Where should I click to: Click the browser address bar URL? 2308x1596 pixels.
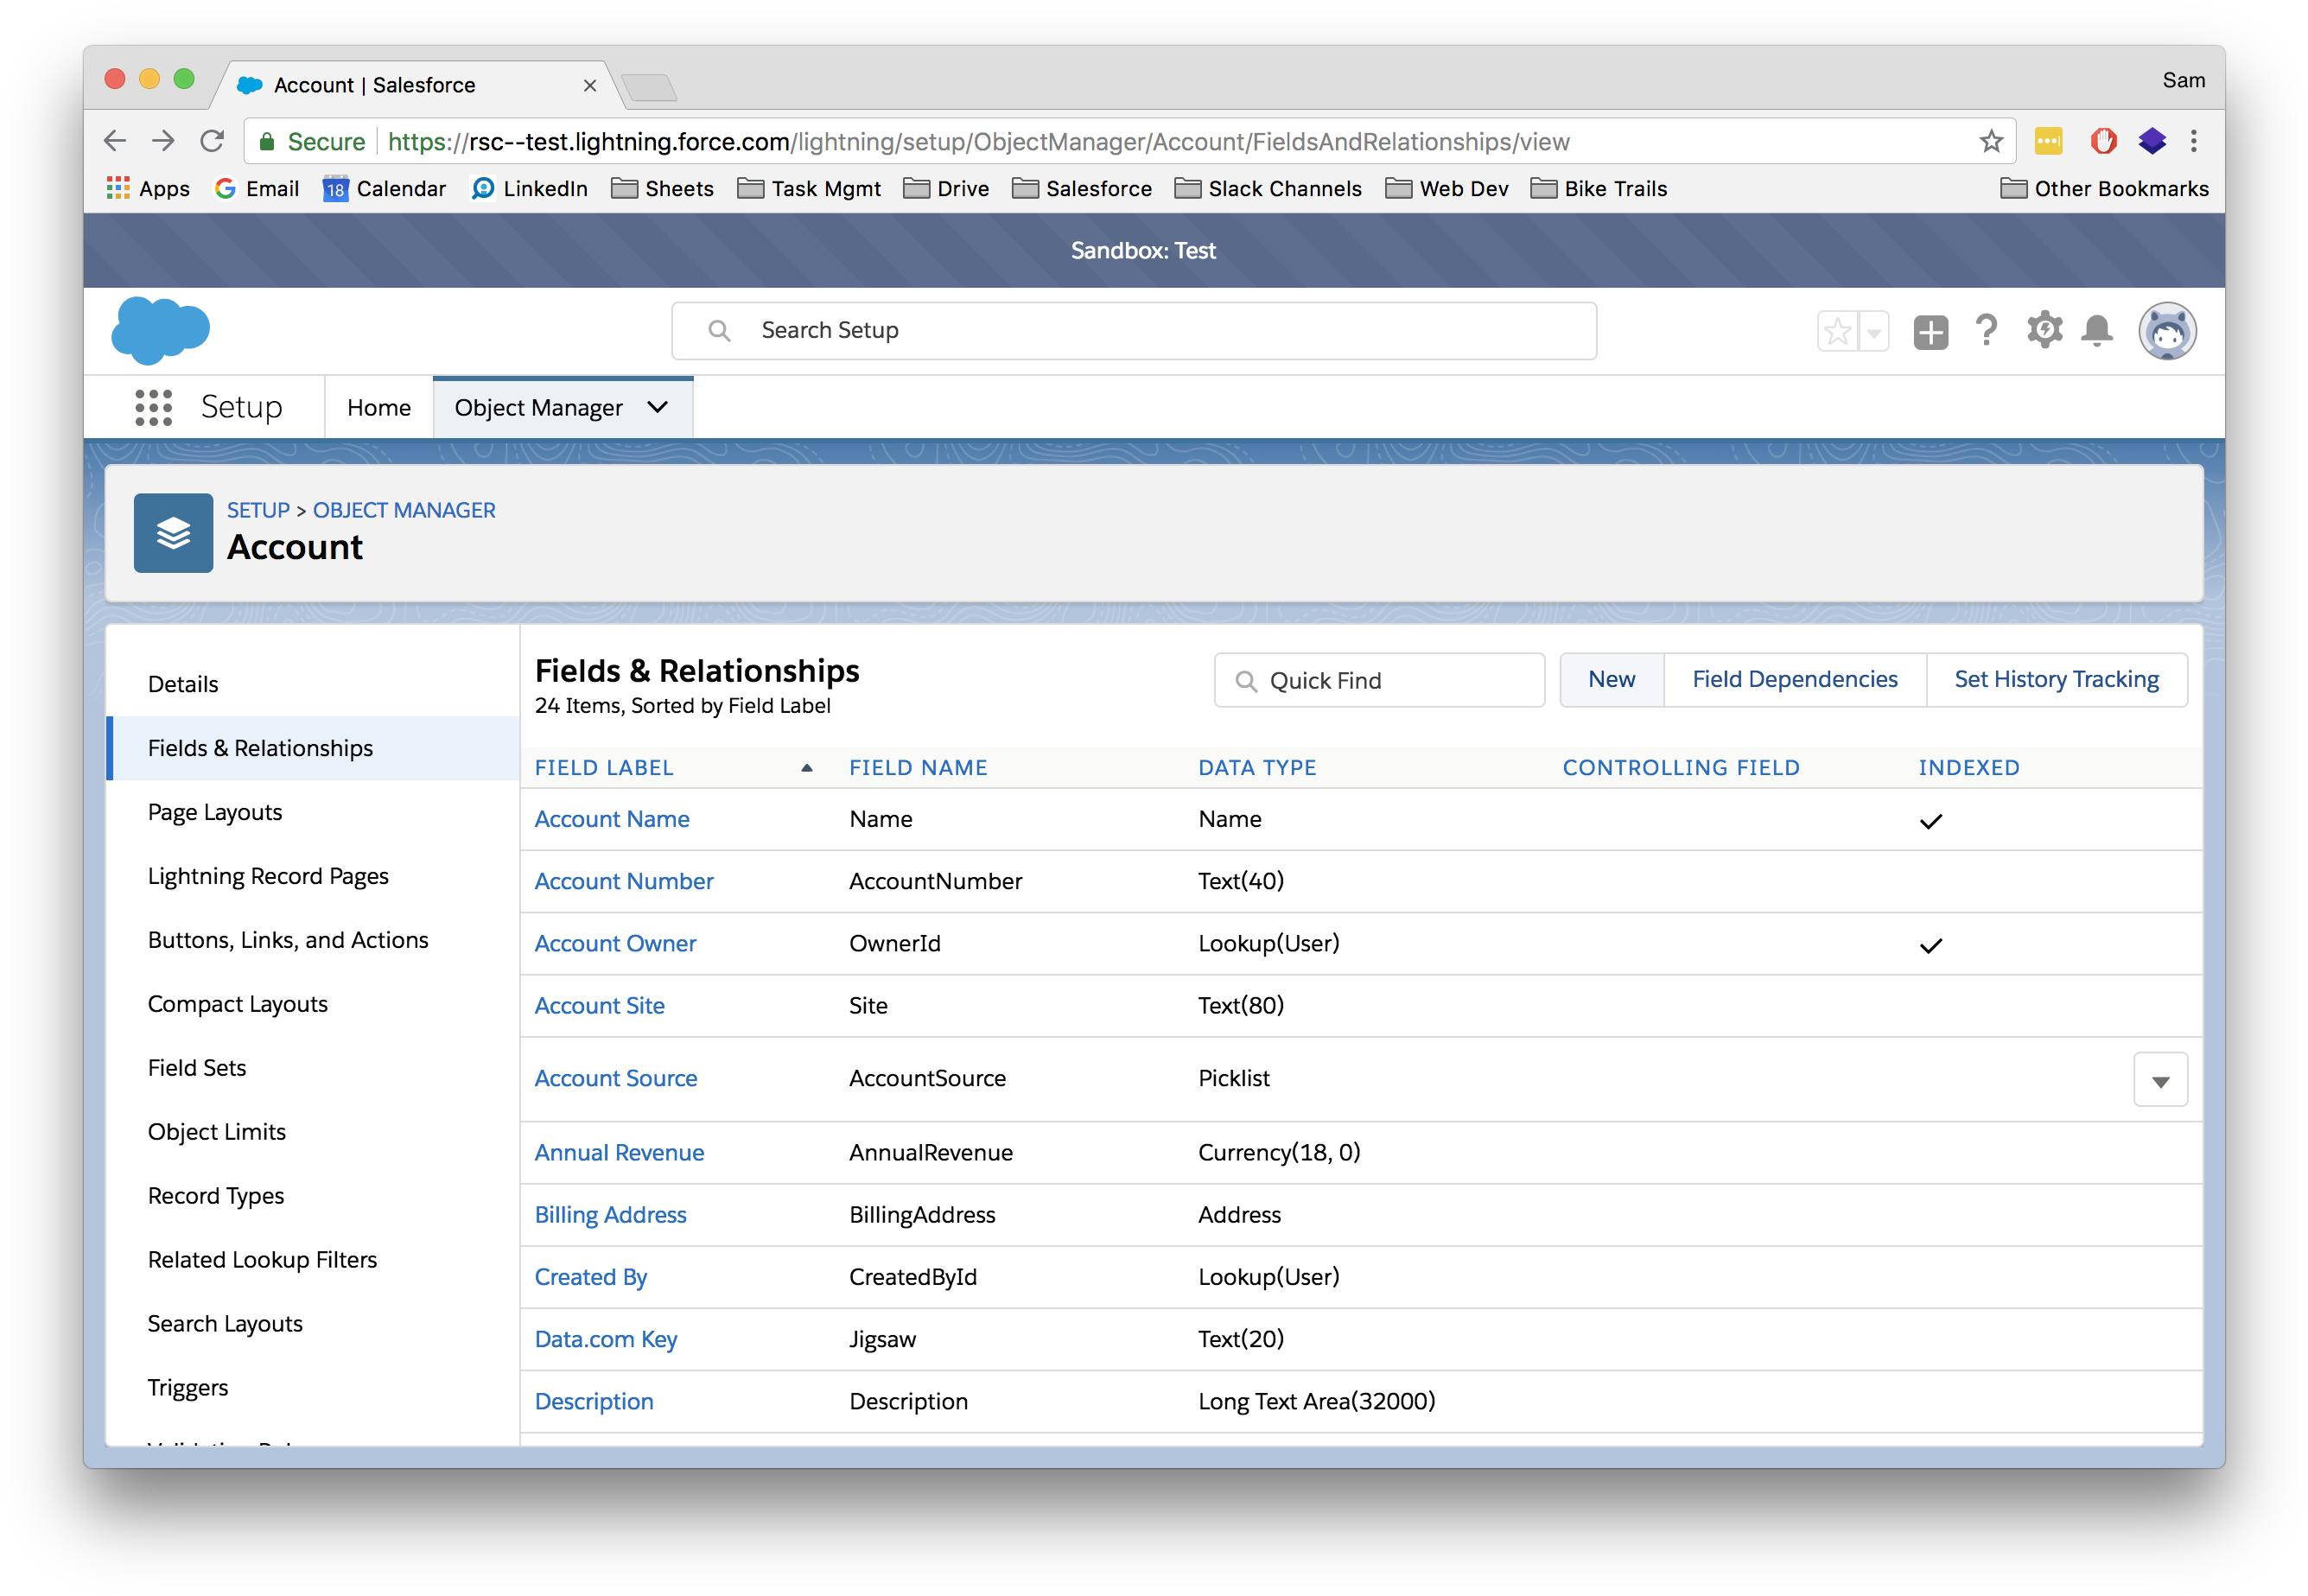978,142
